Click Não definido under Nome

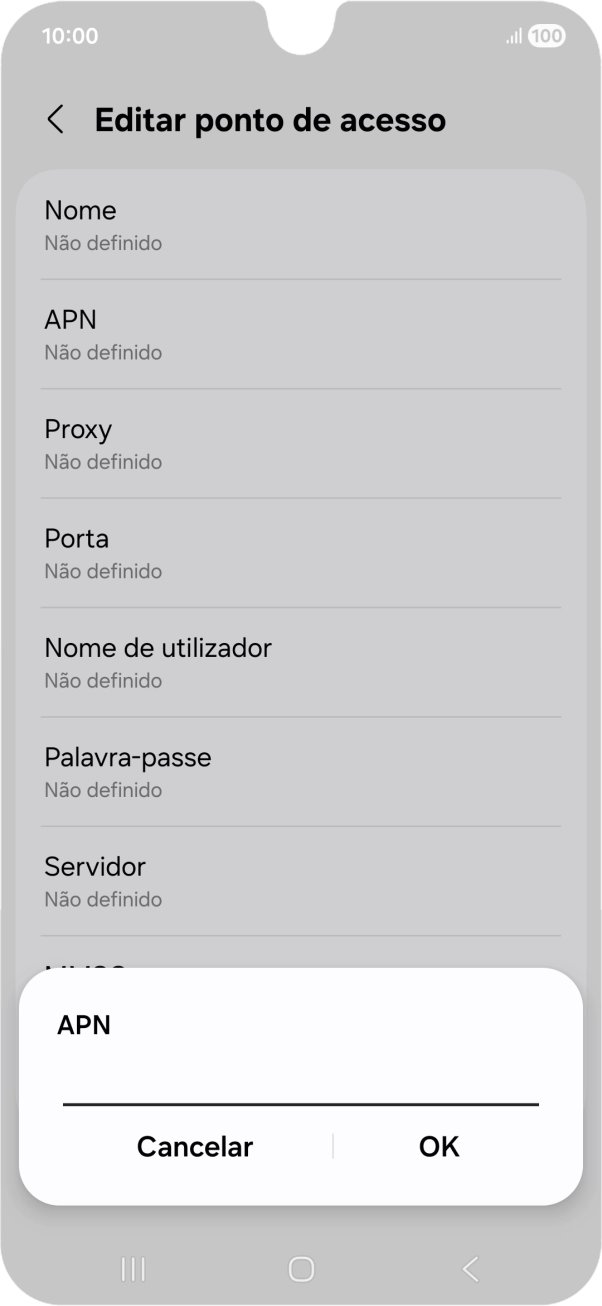click(x=102, y=243)
